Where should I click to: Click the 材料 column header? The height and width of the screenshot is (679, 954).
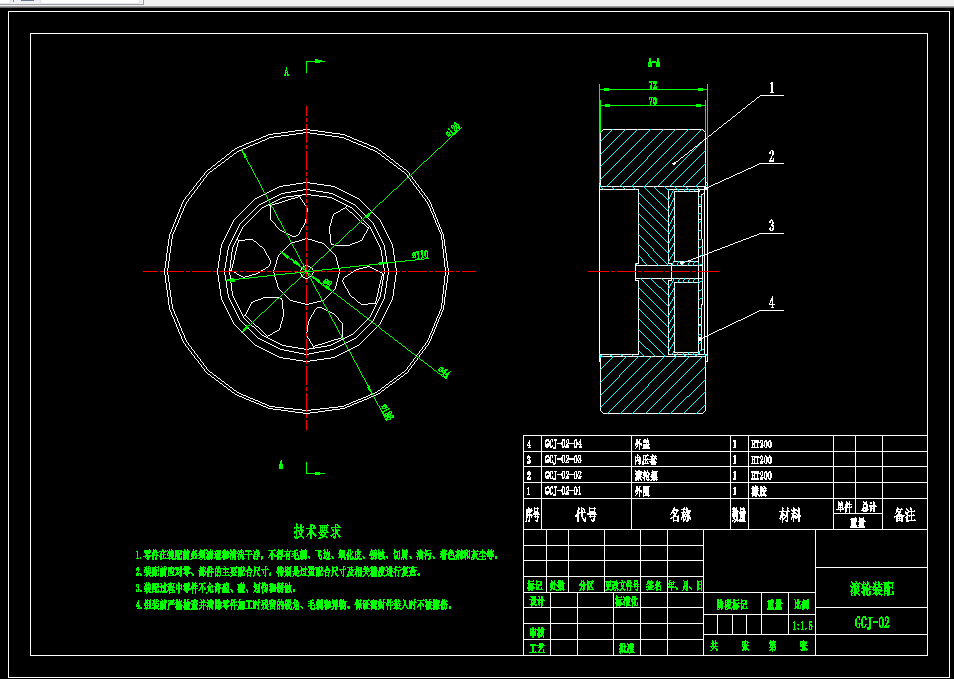(x=790, y=515)
